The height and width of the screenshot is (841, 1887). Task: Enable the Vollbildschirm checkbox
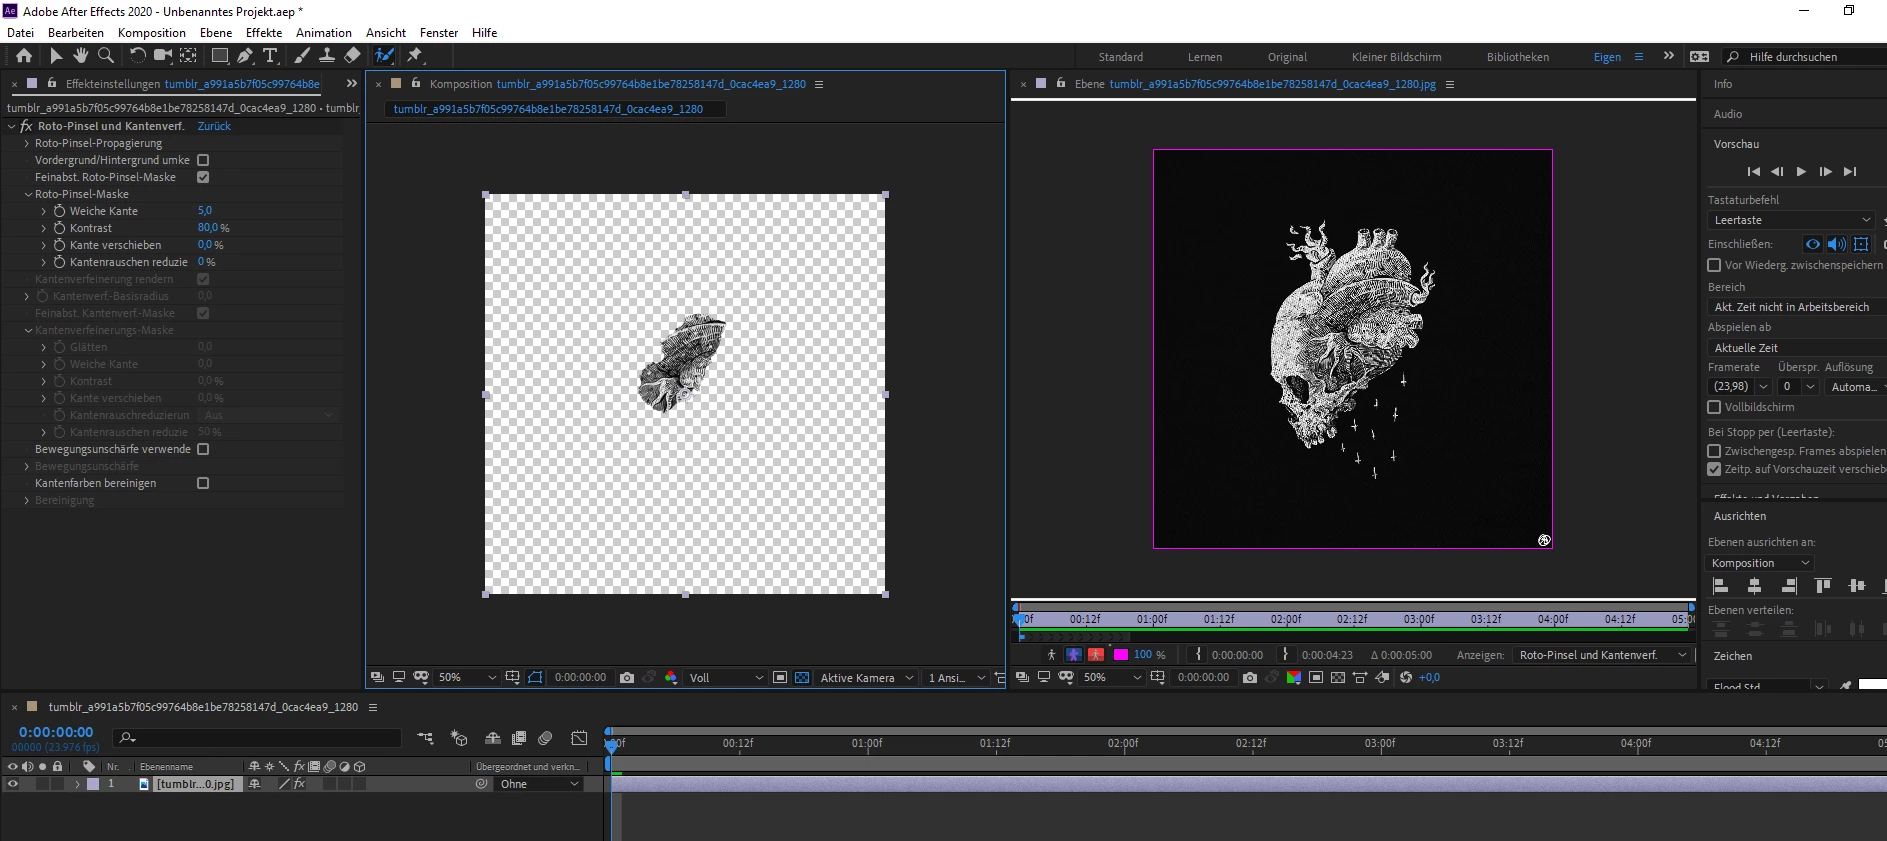[x=1714, y=407]
